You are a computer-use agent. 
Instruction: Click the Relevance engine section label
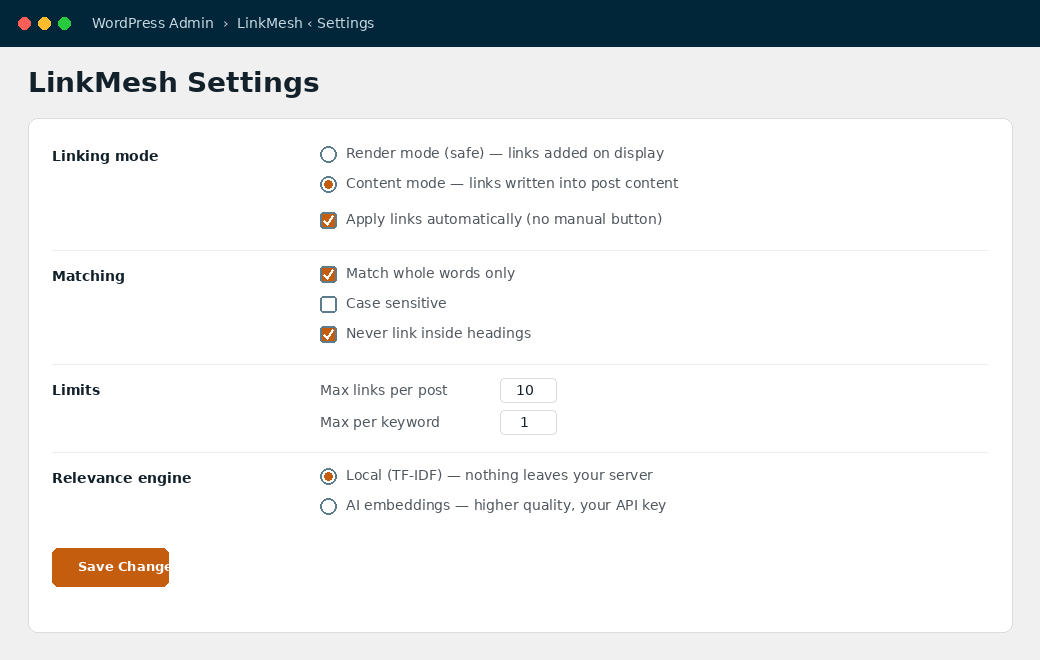click(x=122, y=478)
